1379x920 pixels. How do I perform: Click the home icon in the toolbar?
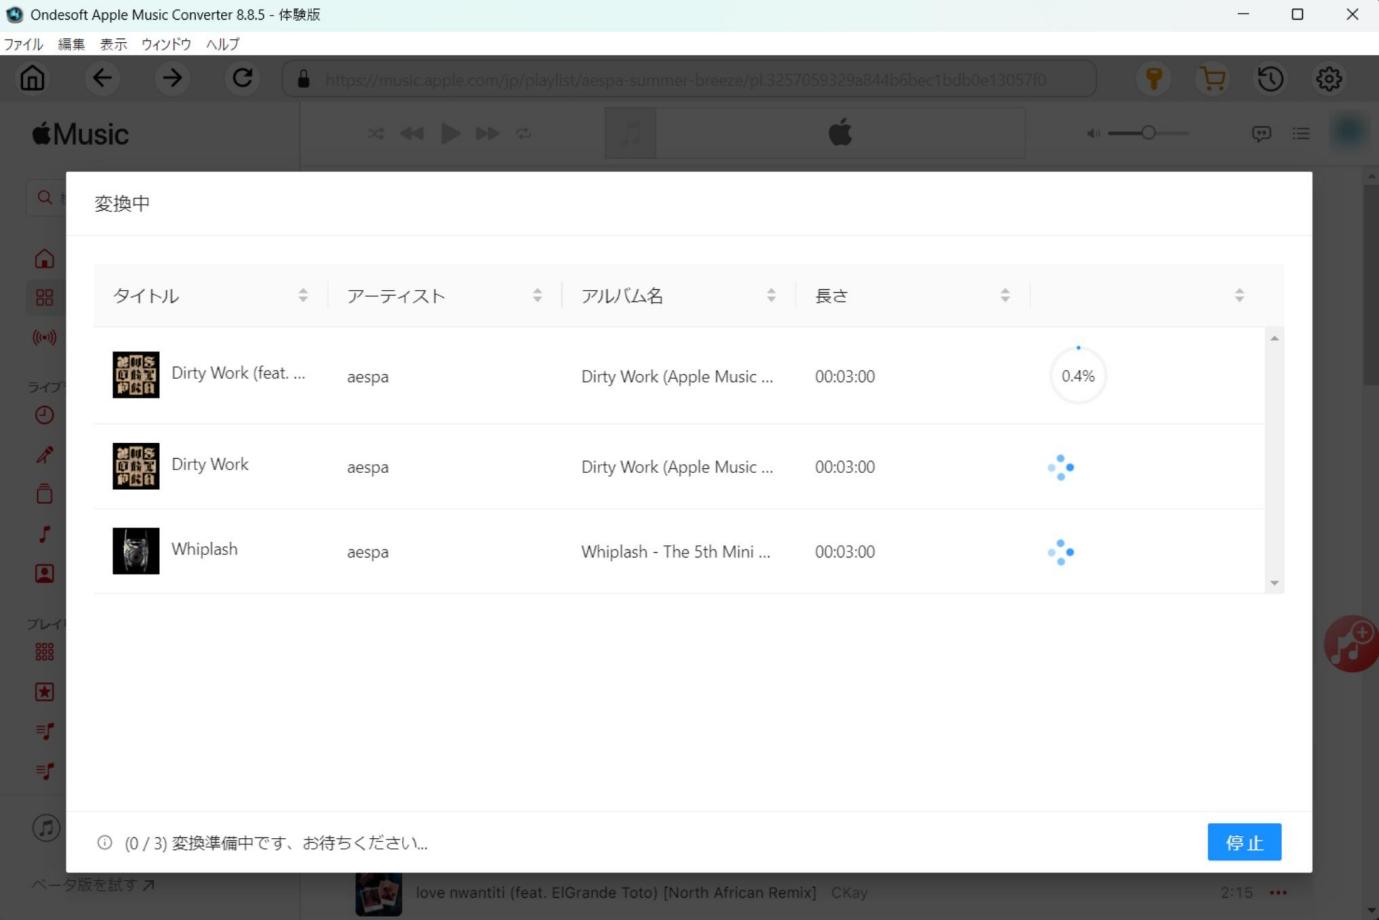(32, 78)
